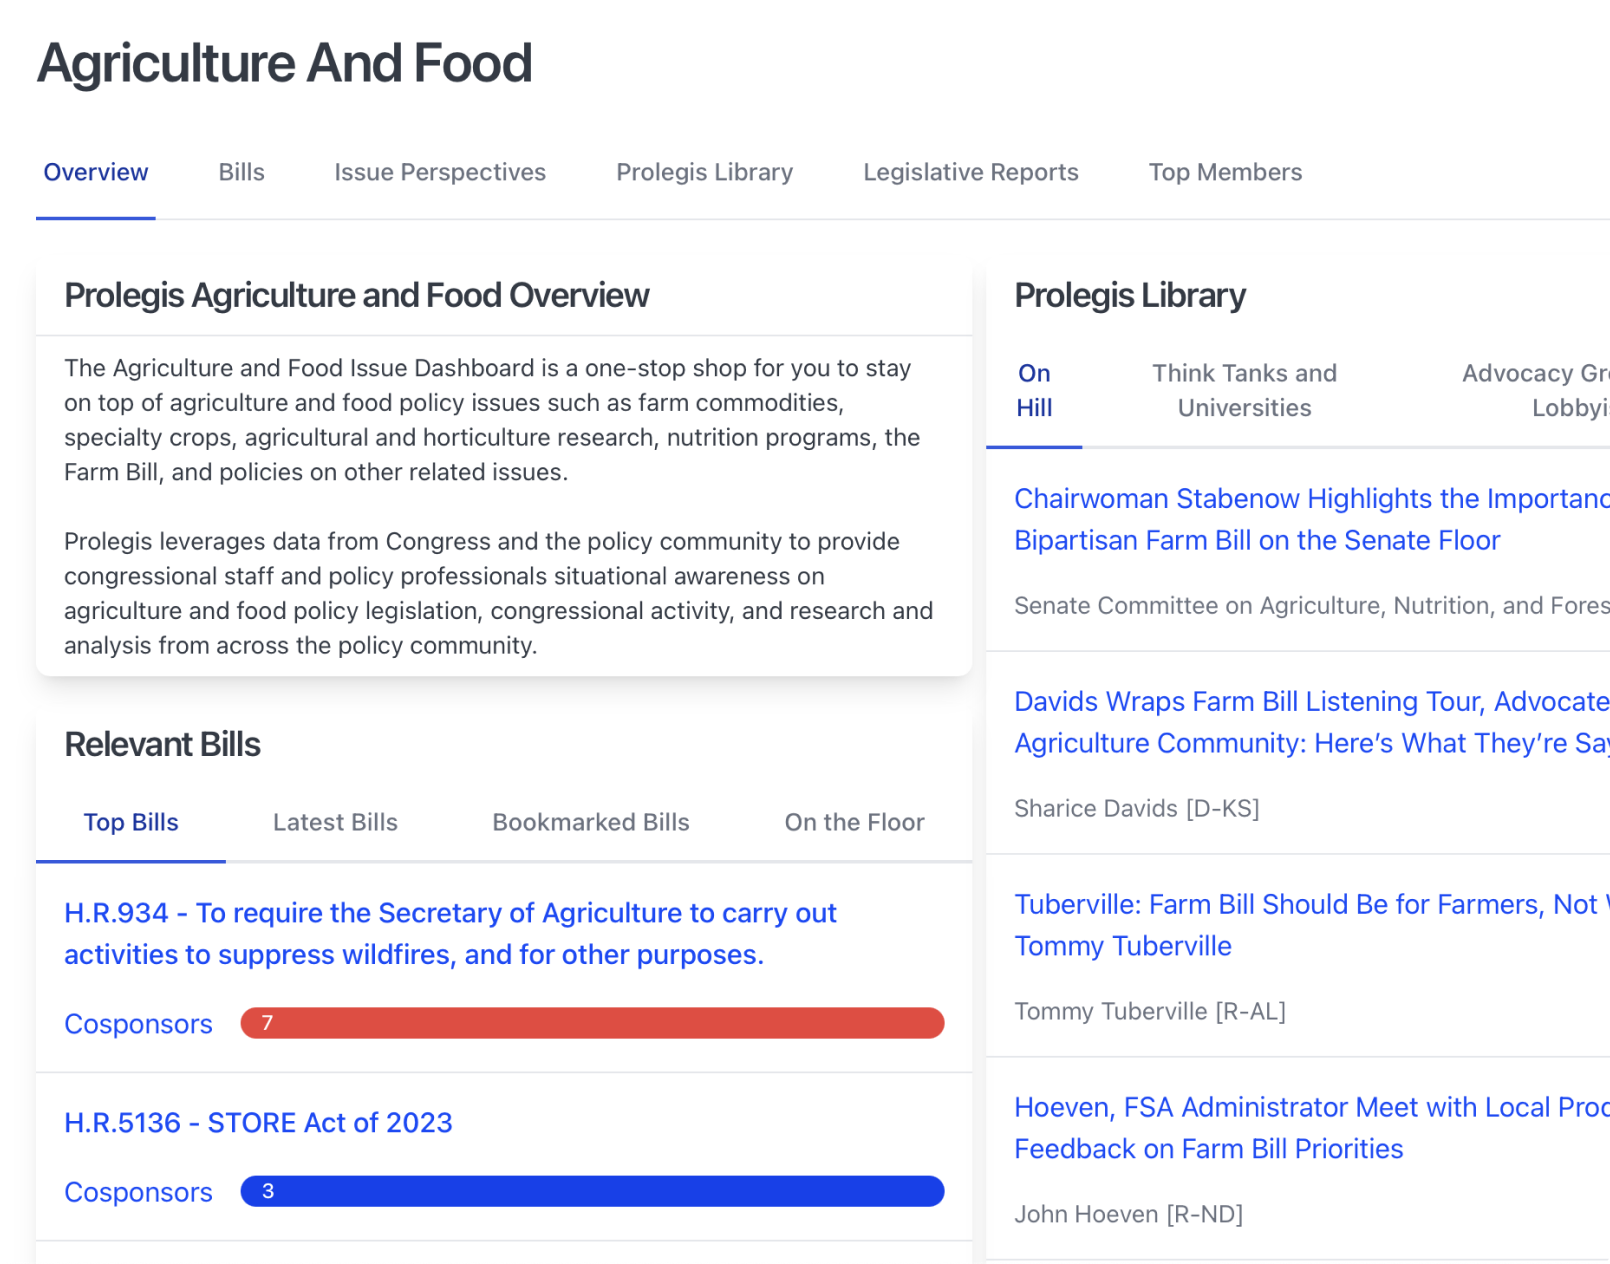Open Davids Wraps Farm Bill Listening Tour article
Screen dimensions: 1610x1264
coord(1312,722)
